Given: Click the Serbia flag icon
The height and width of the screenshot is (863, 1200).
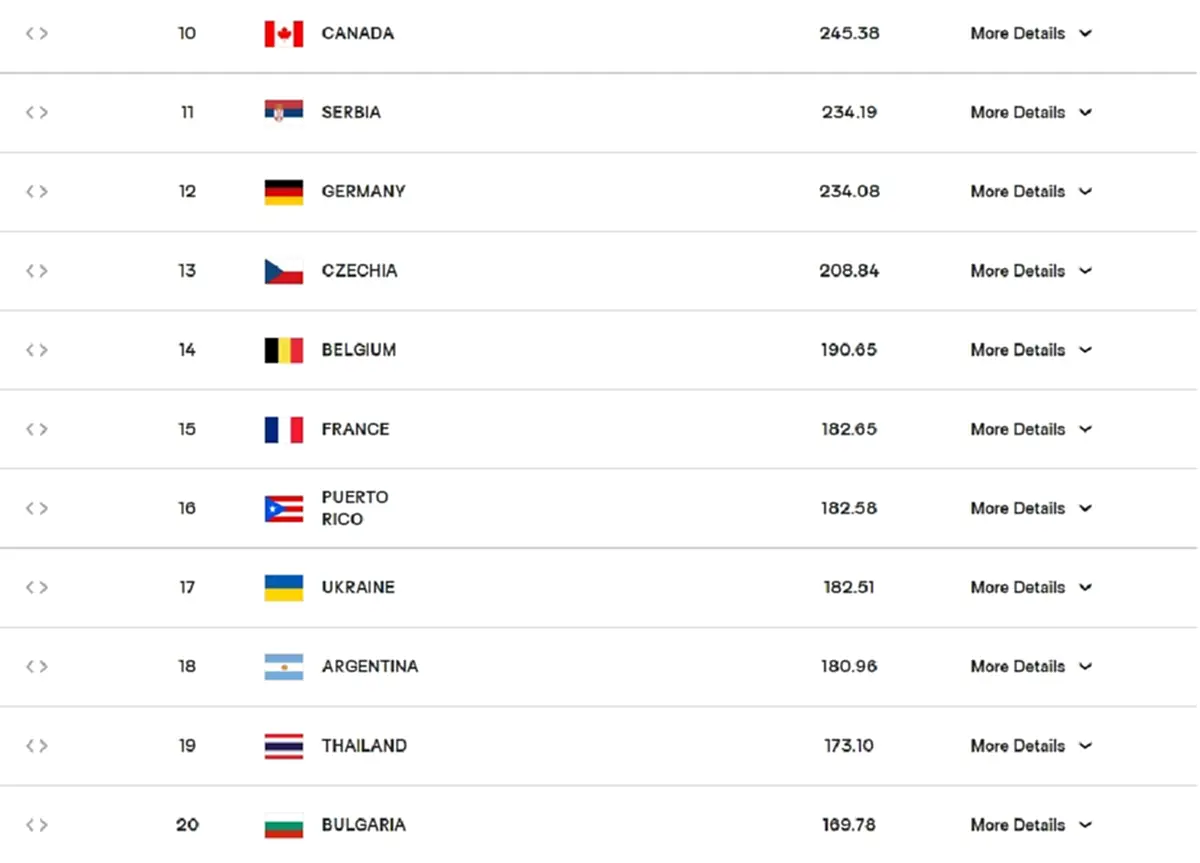Looking at the screenshot, I should point(284,113).
